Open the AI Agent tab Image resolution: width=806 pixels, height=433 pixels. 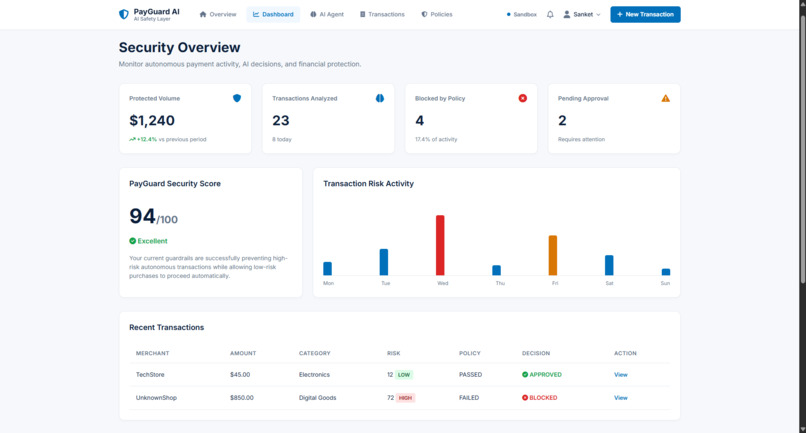[x=327, y=14]
